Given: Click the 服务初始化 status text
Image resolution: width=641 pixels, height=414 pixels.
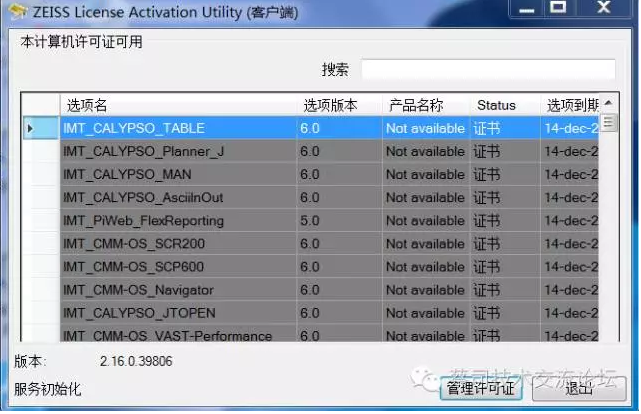Looking at the screenshot, I should (x=47, y=389).
